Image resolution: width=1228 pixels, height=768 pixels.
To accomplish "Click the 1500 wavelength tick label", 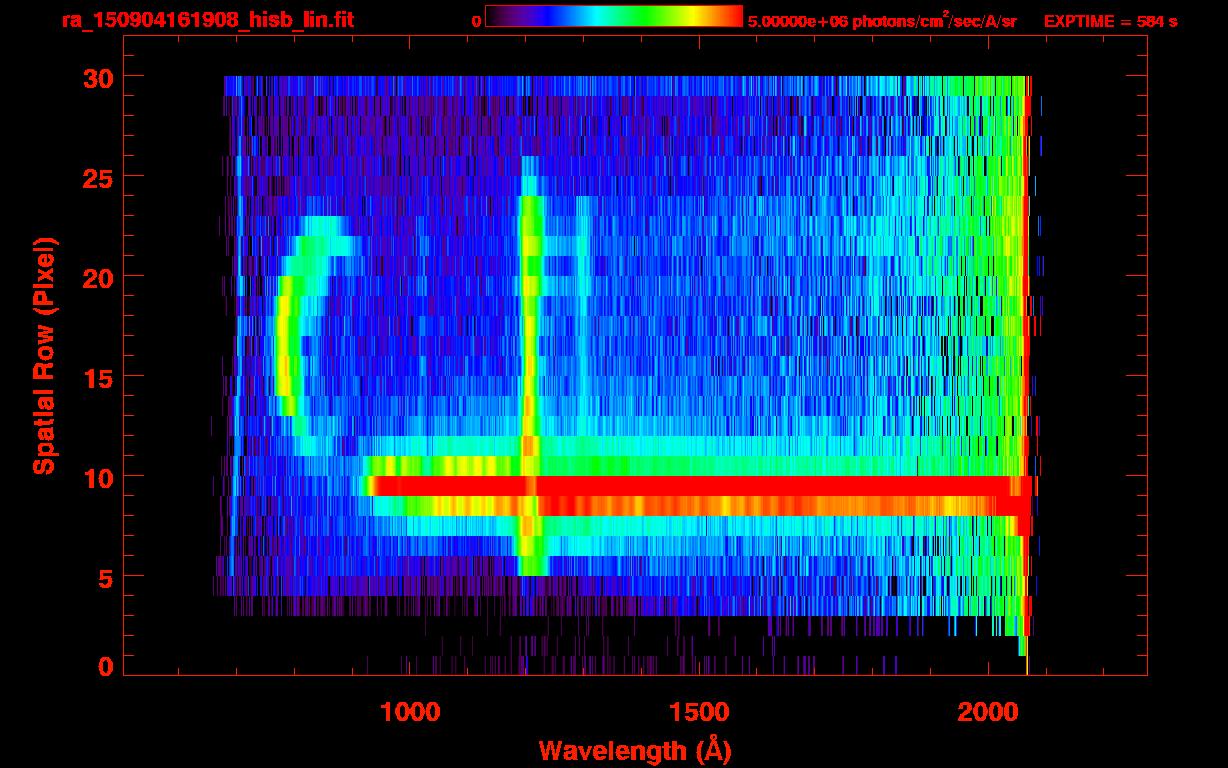I will (698, 712).
